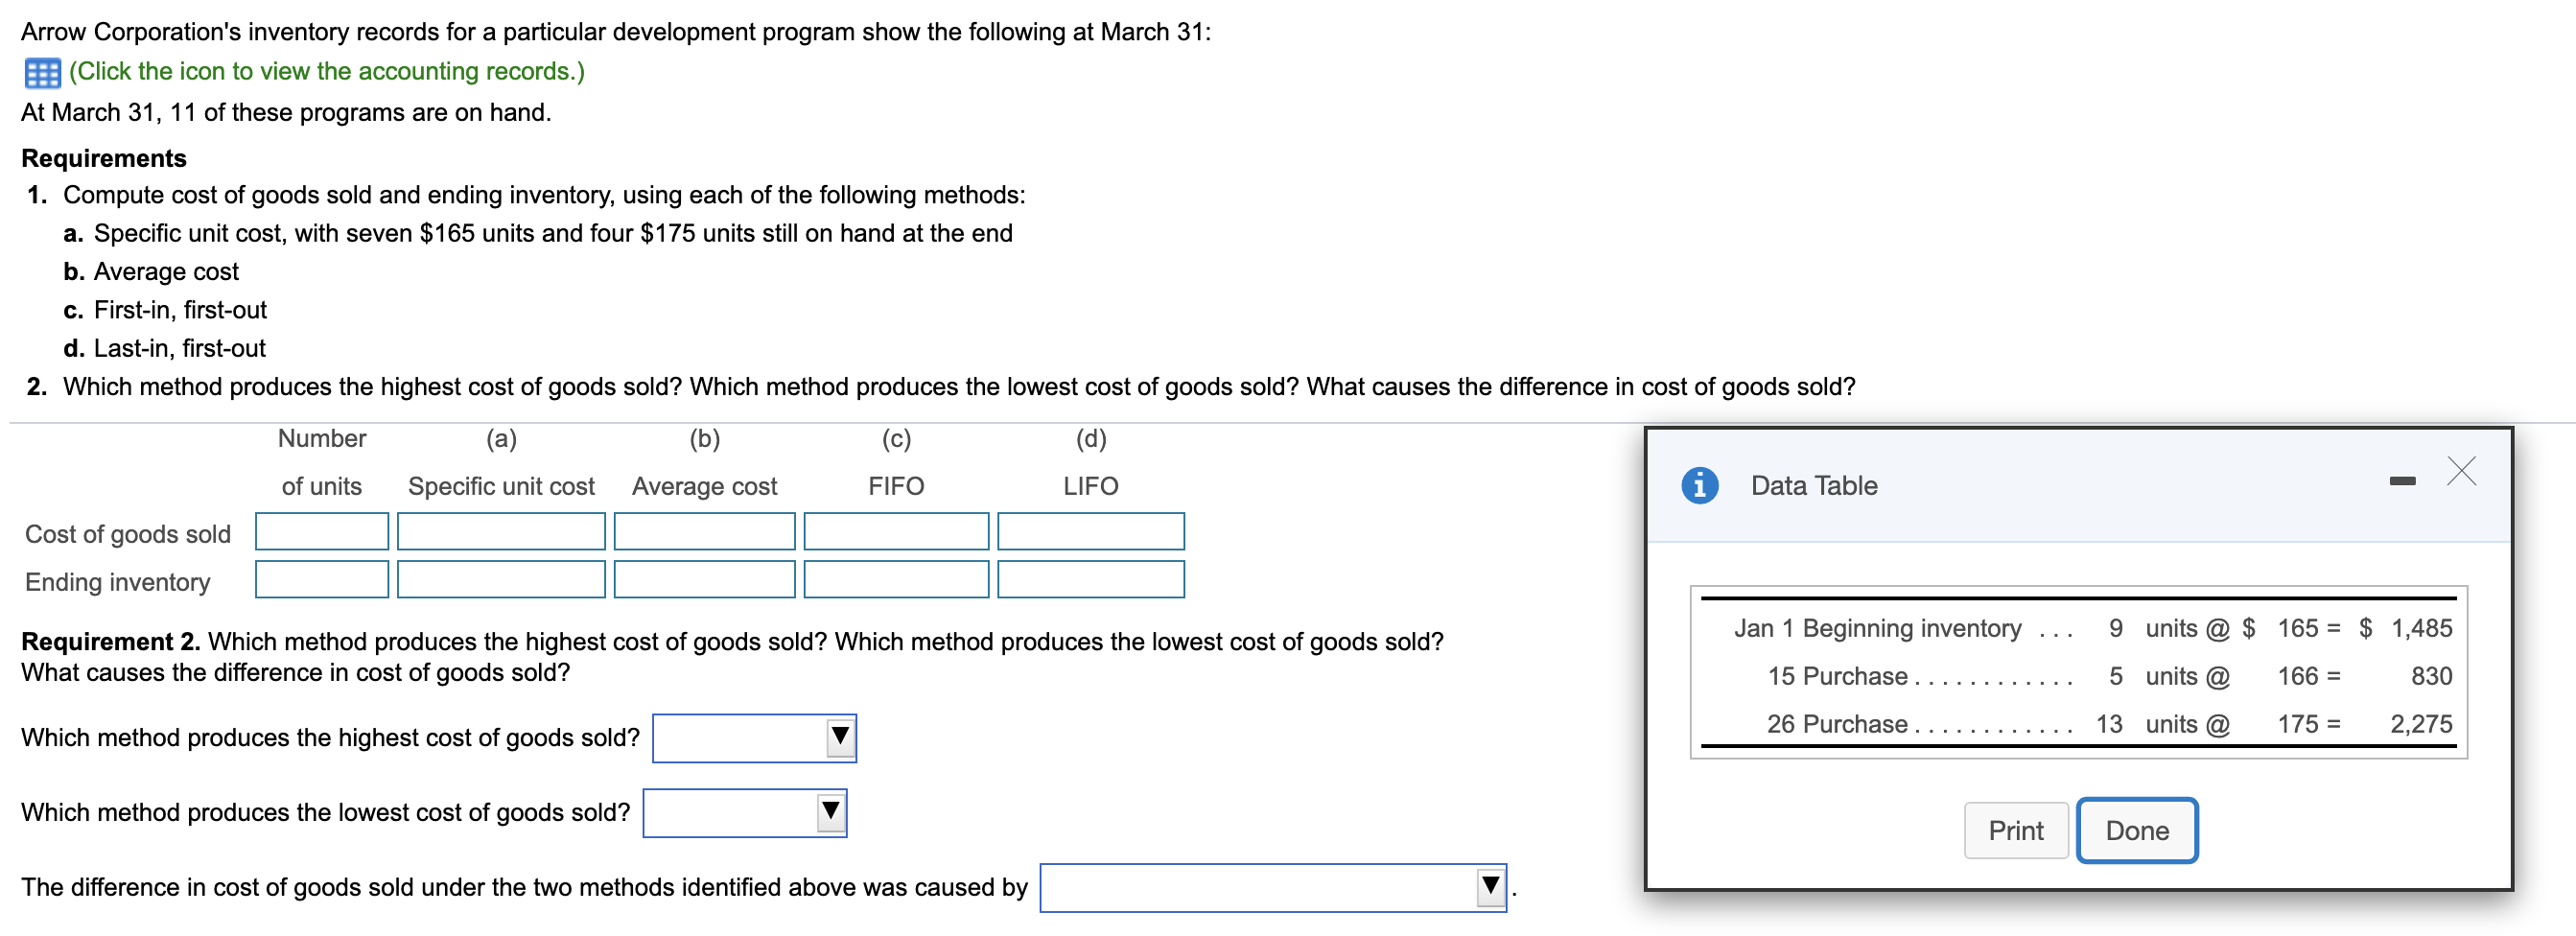The height and width of the screenshot is (936, 2576).
Task: Click the LIFO ending inventory field
Action: coord(1090,579)
